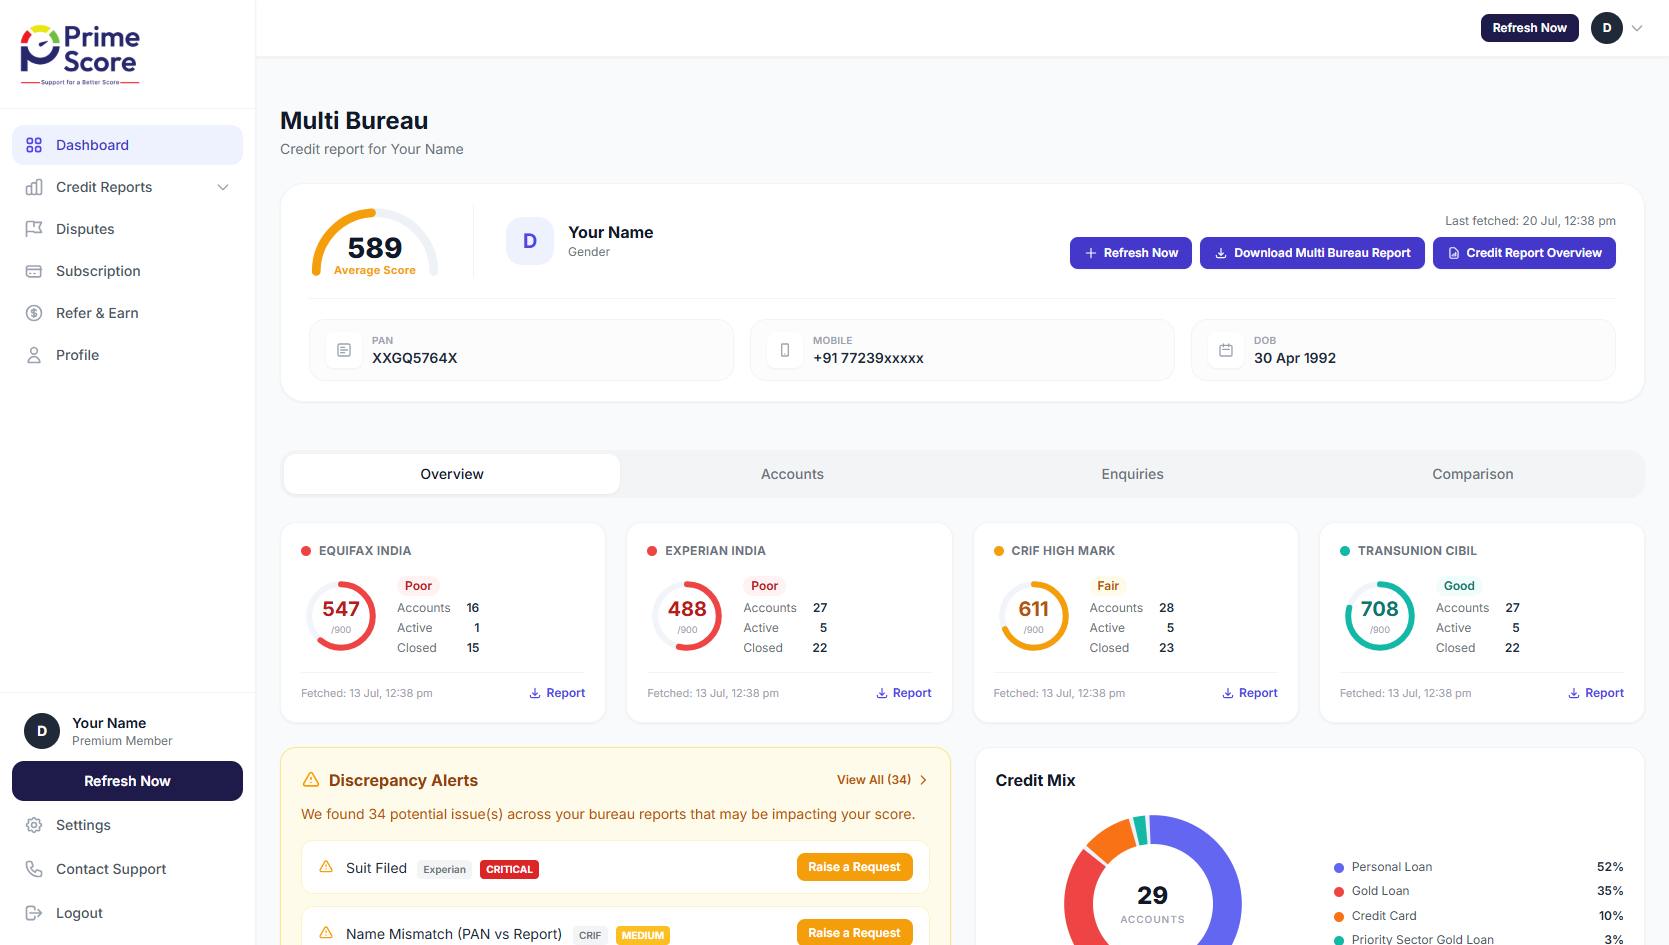Switch to the Accounts tab
The height and width of the screenshot is (945, 1669).
click(x=792, y=474)
